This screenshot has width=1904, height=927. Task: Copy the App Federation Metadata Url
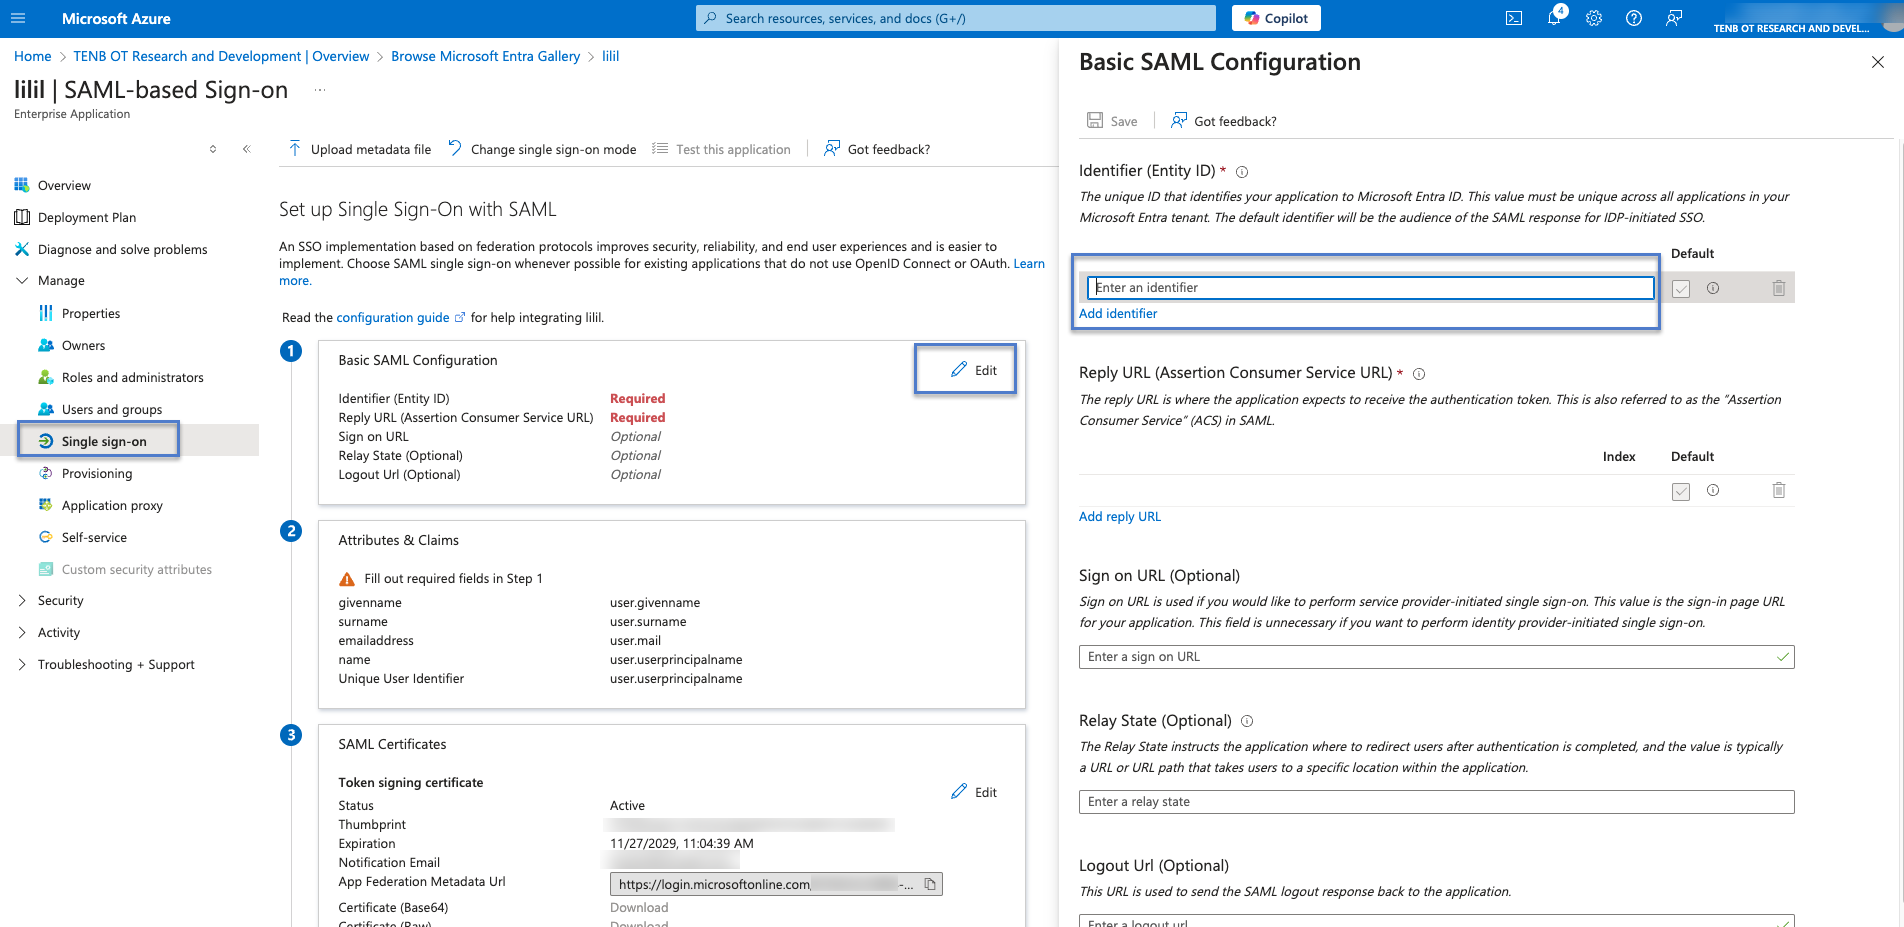coord(930,884)
